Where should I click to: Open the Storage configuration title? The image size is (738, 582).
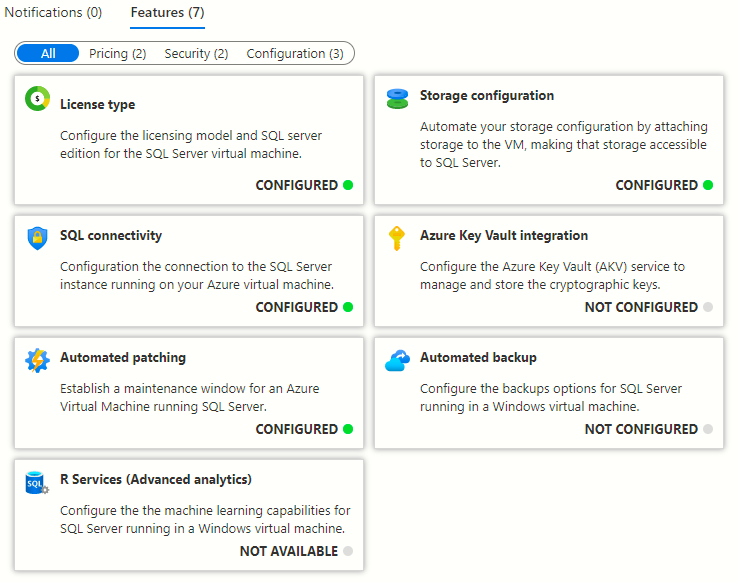[x=487, y=96]
